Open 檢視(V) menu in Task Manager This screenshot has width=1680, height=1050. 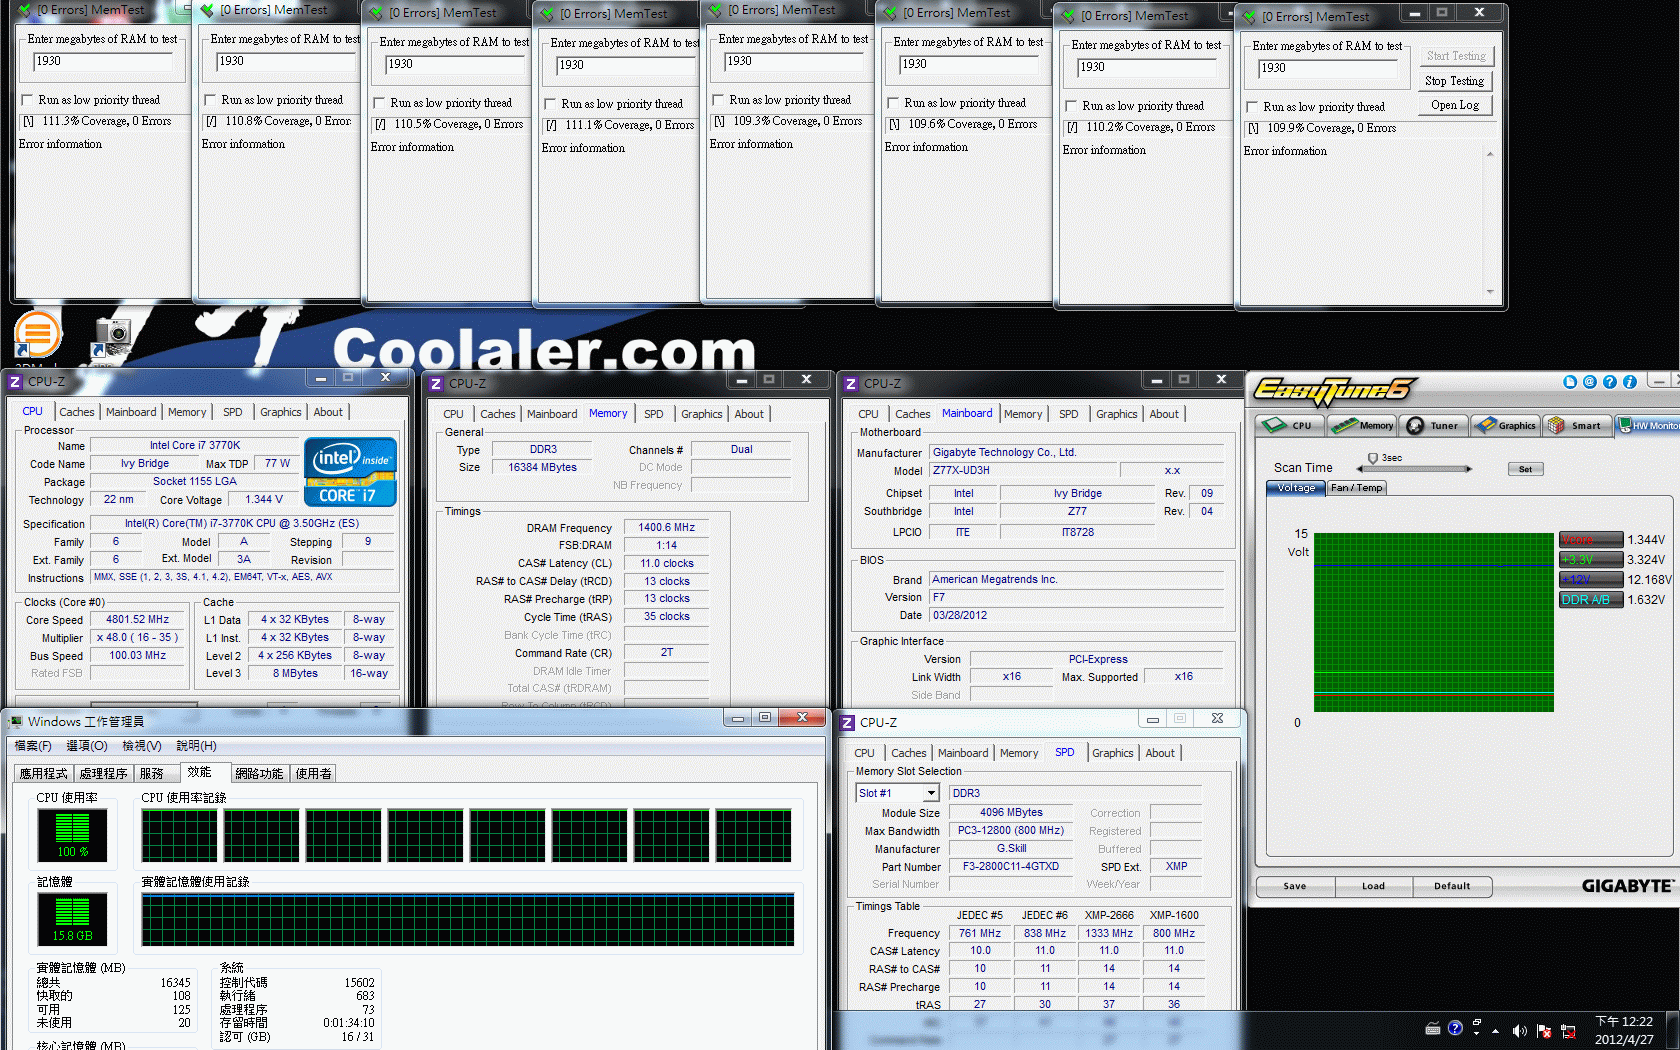tap(142, 746)
